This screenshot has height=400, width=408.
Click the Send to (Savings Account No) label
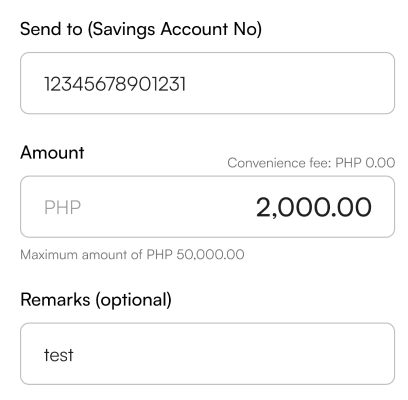(x=141, y=29)
